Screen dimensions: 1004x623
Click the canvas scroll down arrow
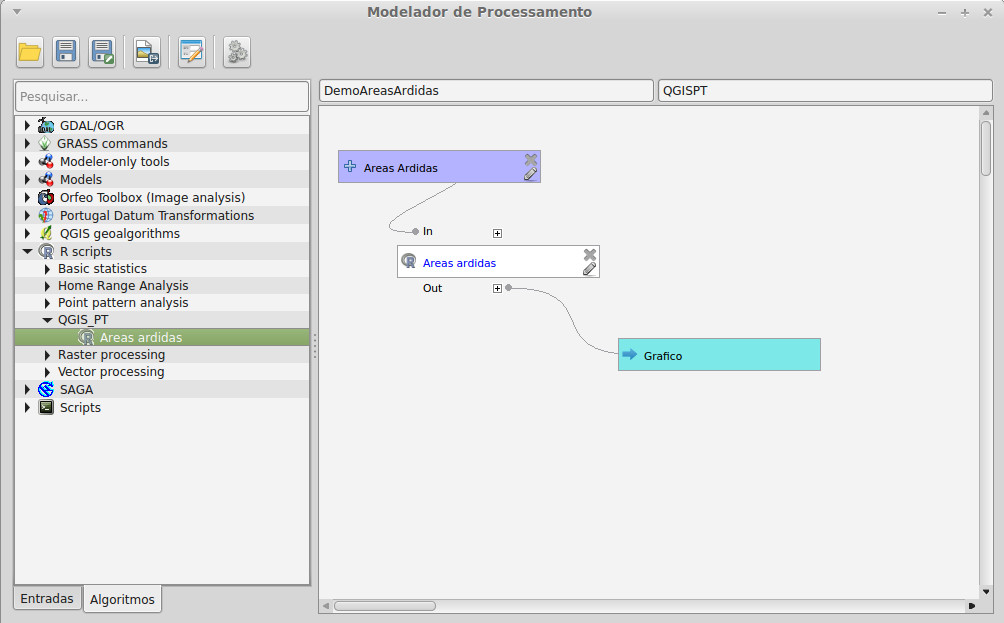tap(986, 592)
